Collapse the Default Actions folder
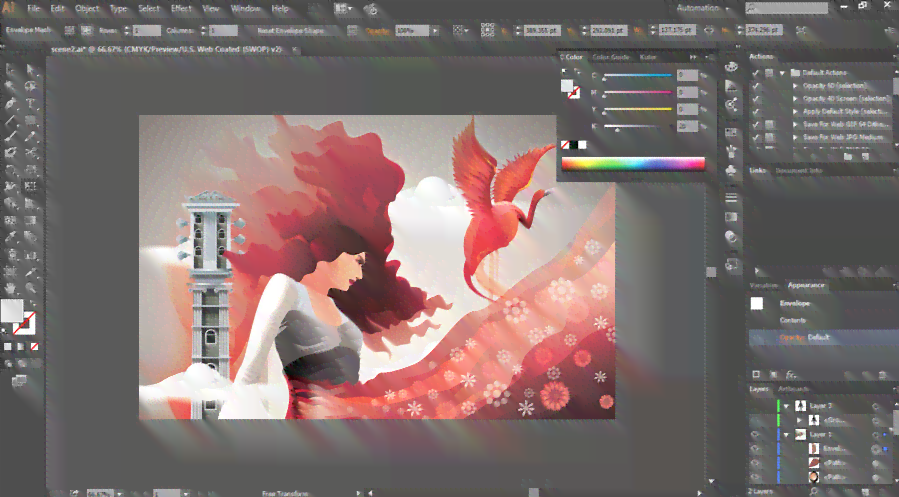899x497 pixels. pos(782,73)
